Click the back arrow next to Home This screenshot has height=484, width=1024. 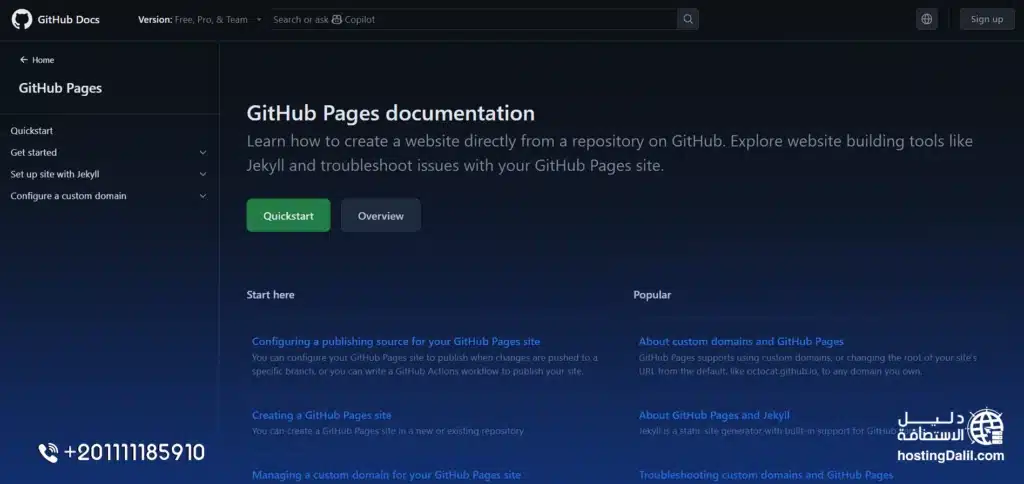point(24,59)
